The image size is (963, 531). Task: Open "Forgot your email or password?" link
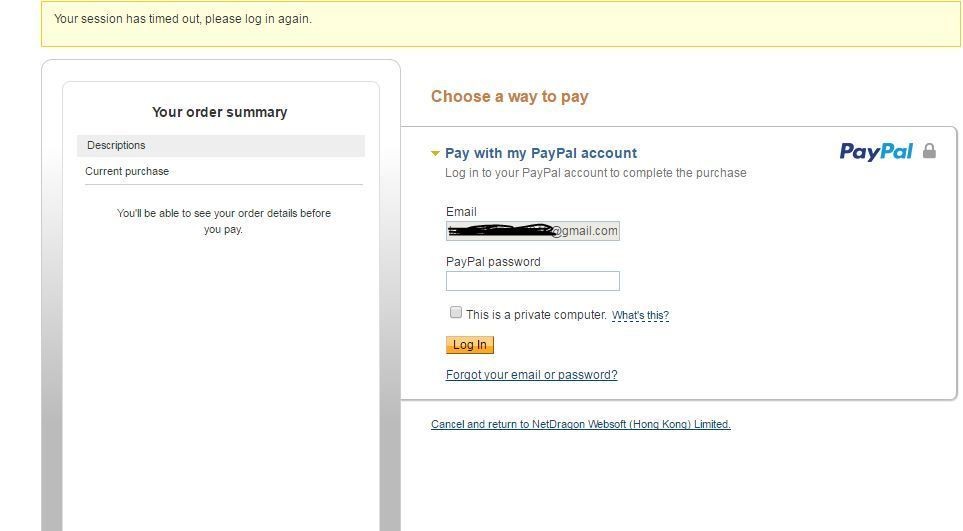pyautogui.click(x=531, y=375)
